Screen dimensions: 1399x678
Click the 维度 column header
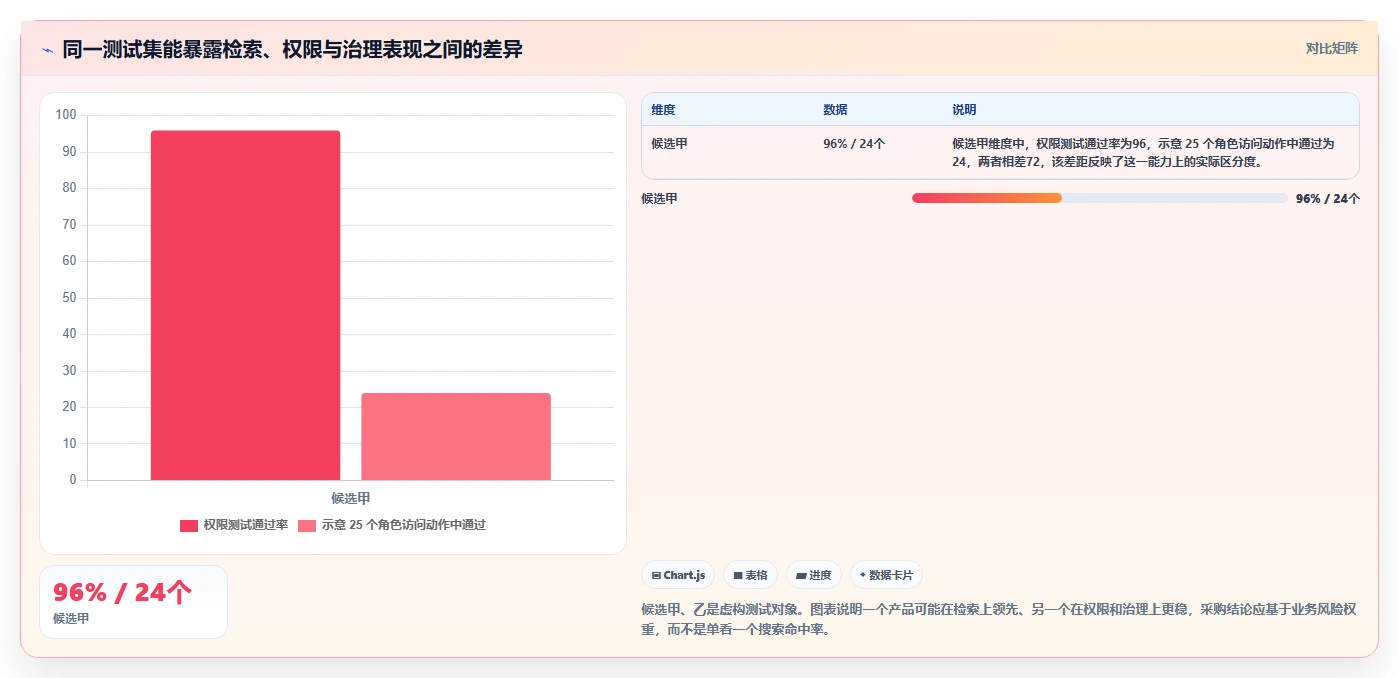(664, 110)
